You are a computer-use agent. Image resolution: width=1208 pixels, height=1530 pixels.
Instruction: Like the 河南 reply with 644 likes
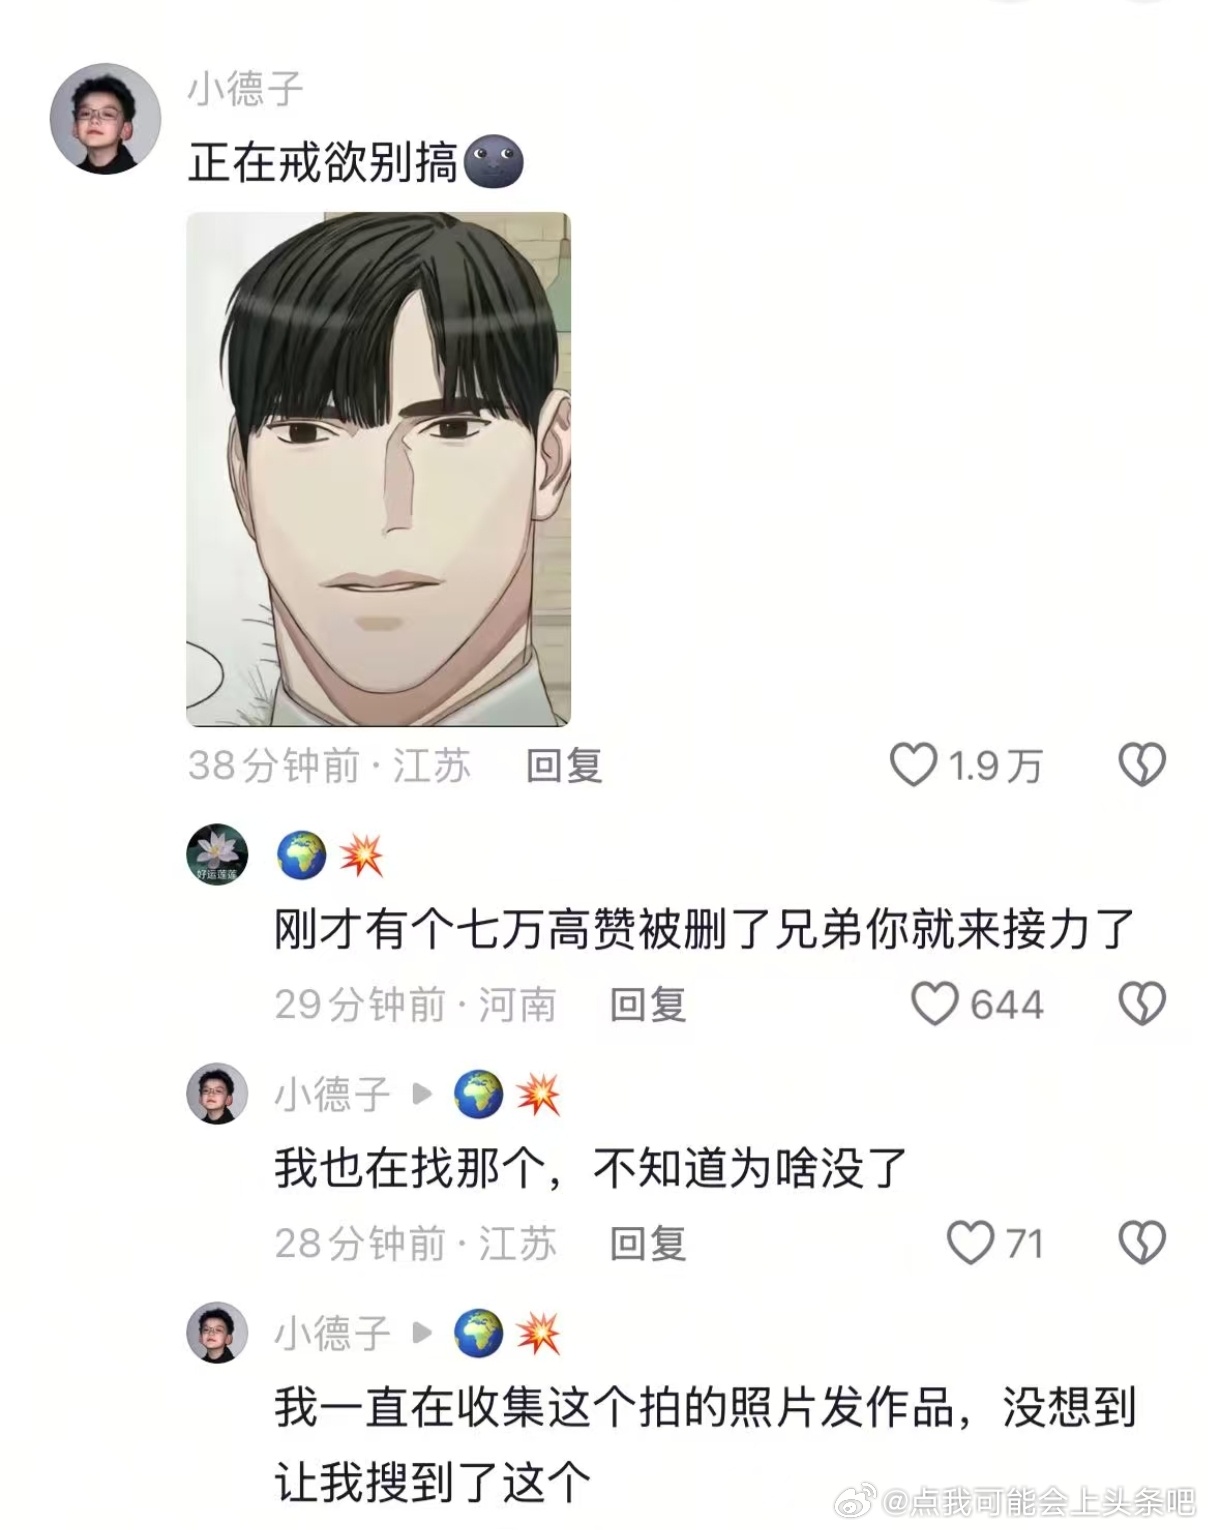click(x=935, y=1004)
